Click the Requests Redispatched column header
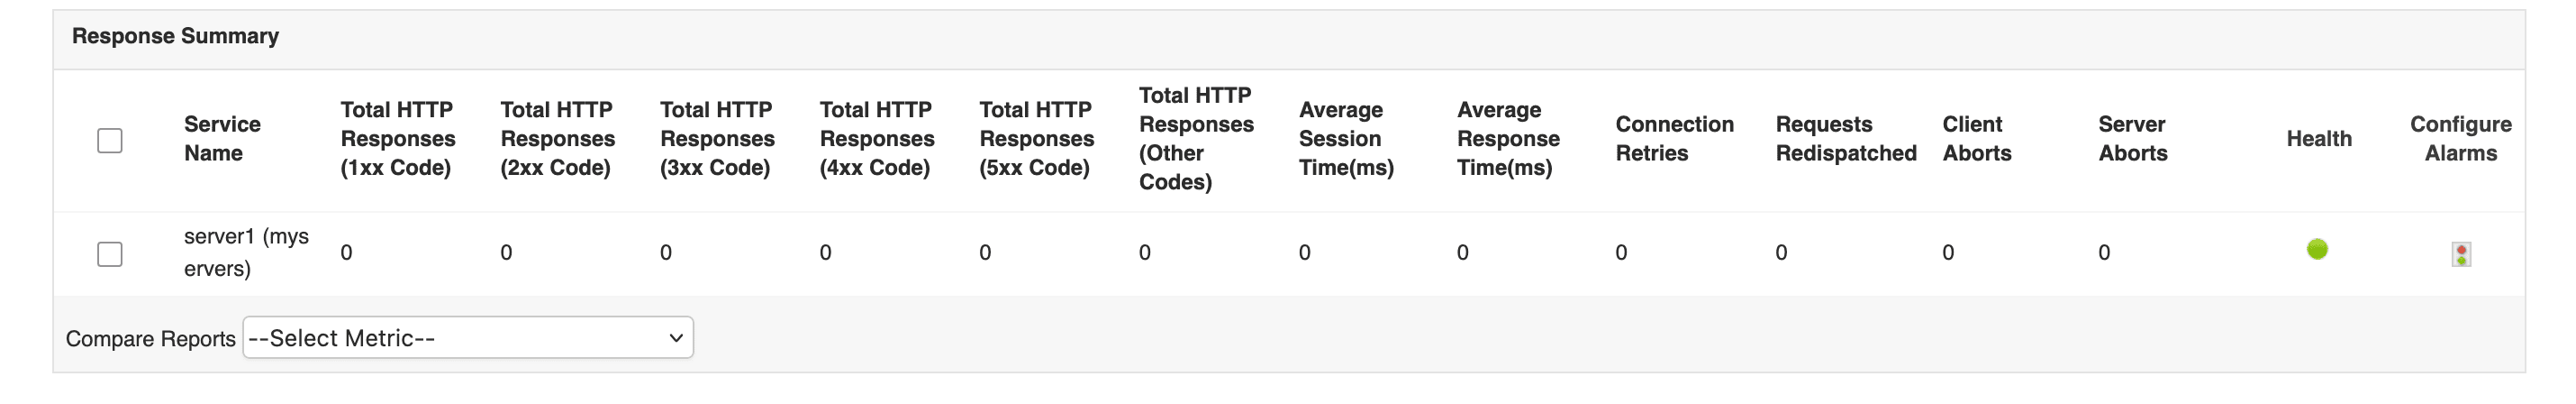The height and width of the screenshot is (404, 2576). point(1845,139)
